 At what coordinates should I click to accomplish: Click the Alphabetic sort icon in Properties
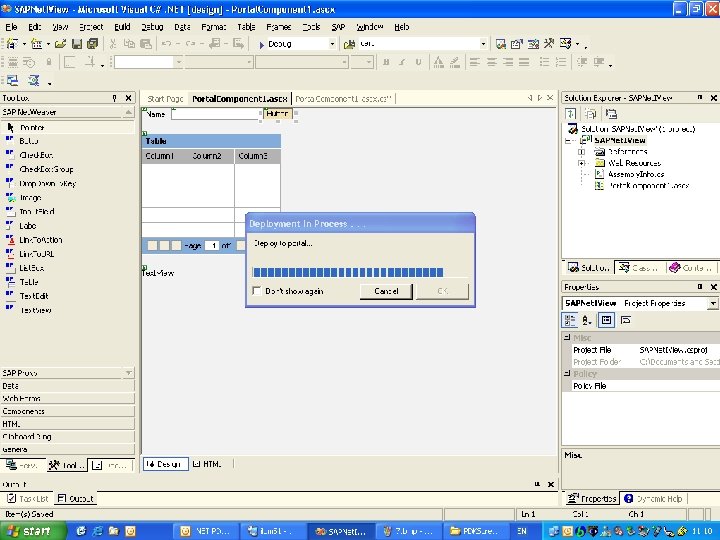[x=587, y=320]
